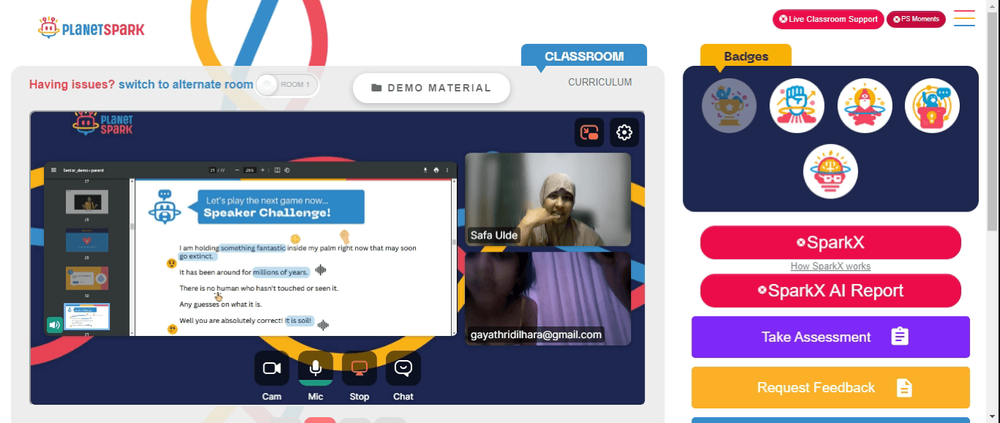
Task: Select the wizard guru badge
Action: [x=864, y=105]
